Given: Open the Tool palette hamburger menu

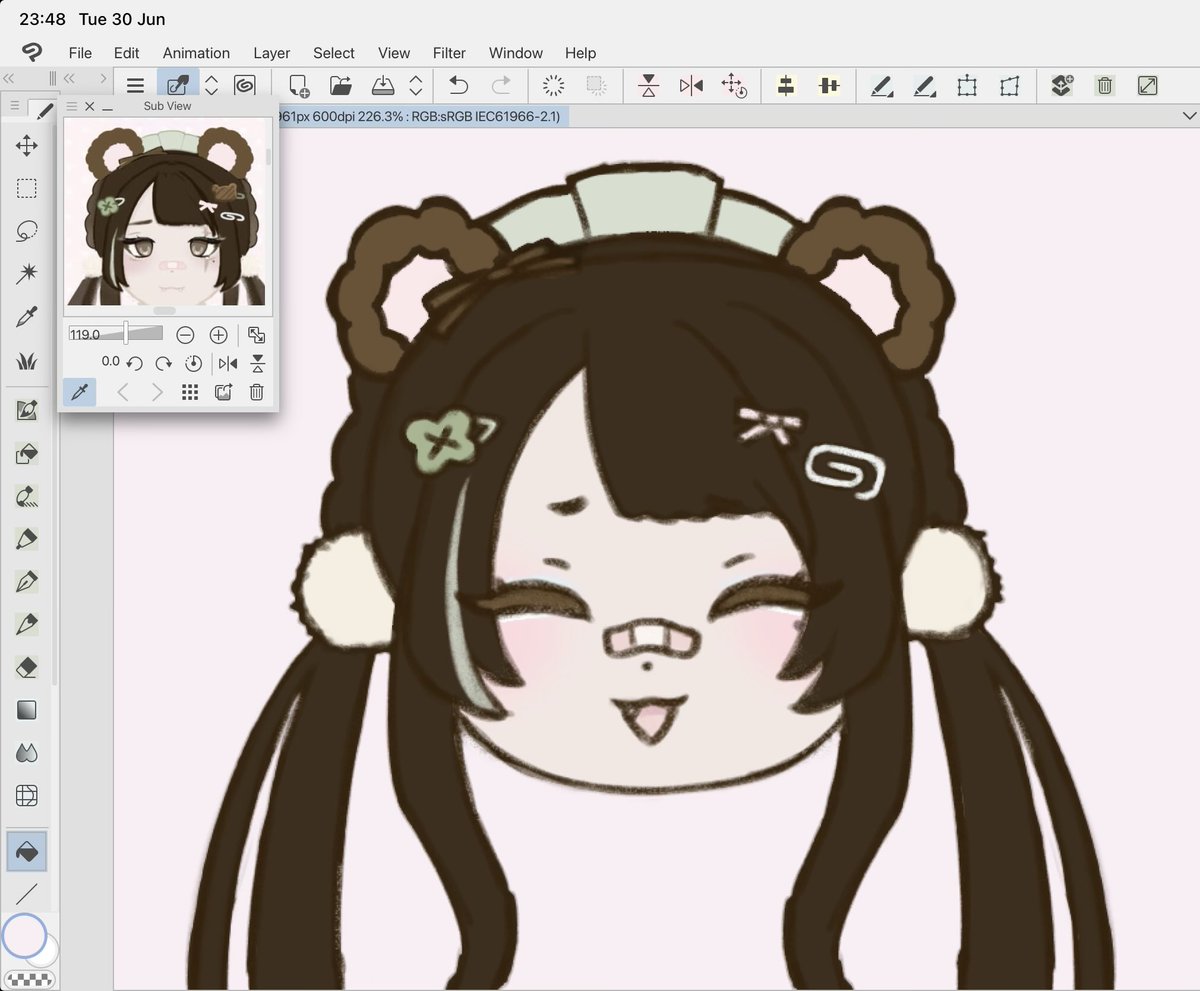Looking at the screenshot, I should tap(14, 105).
